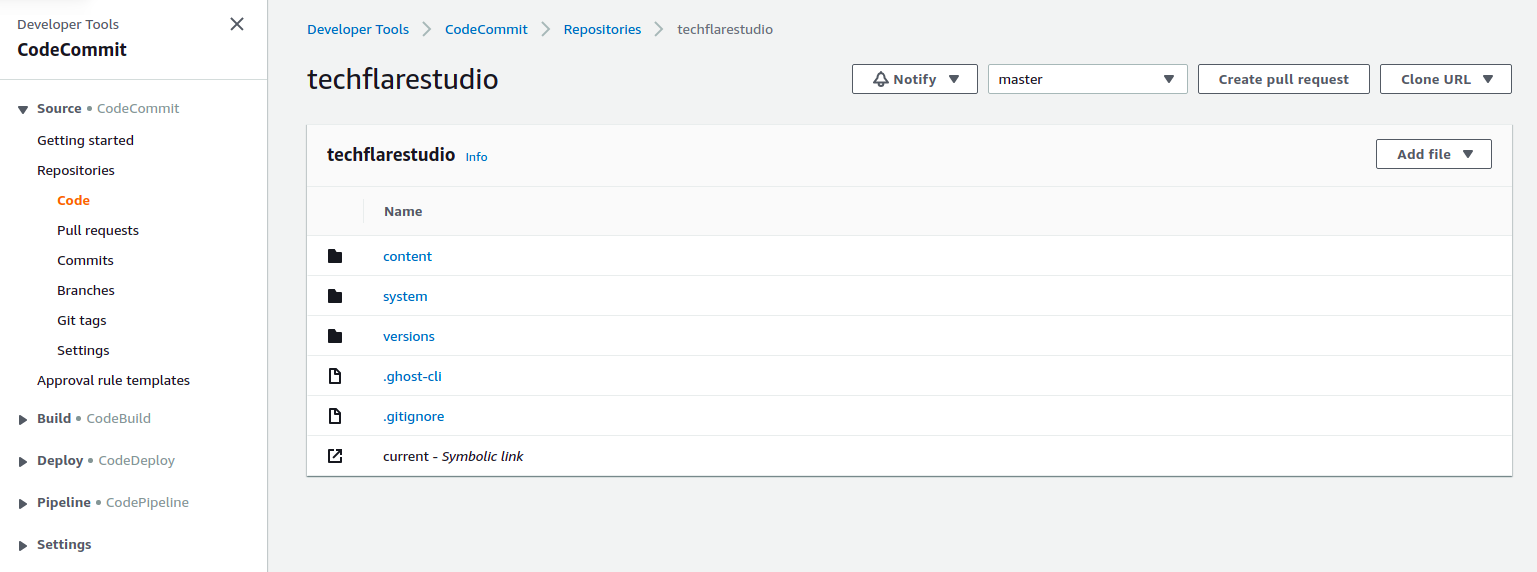
Task: Click Create pull request button
Action: point(1283,79)
